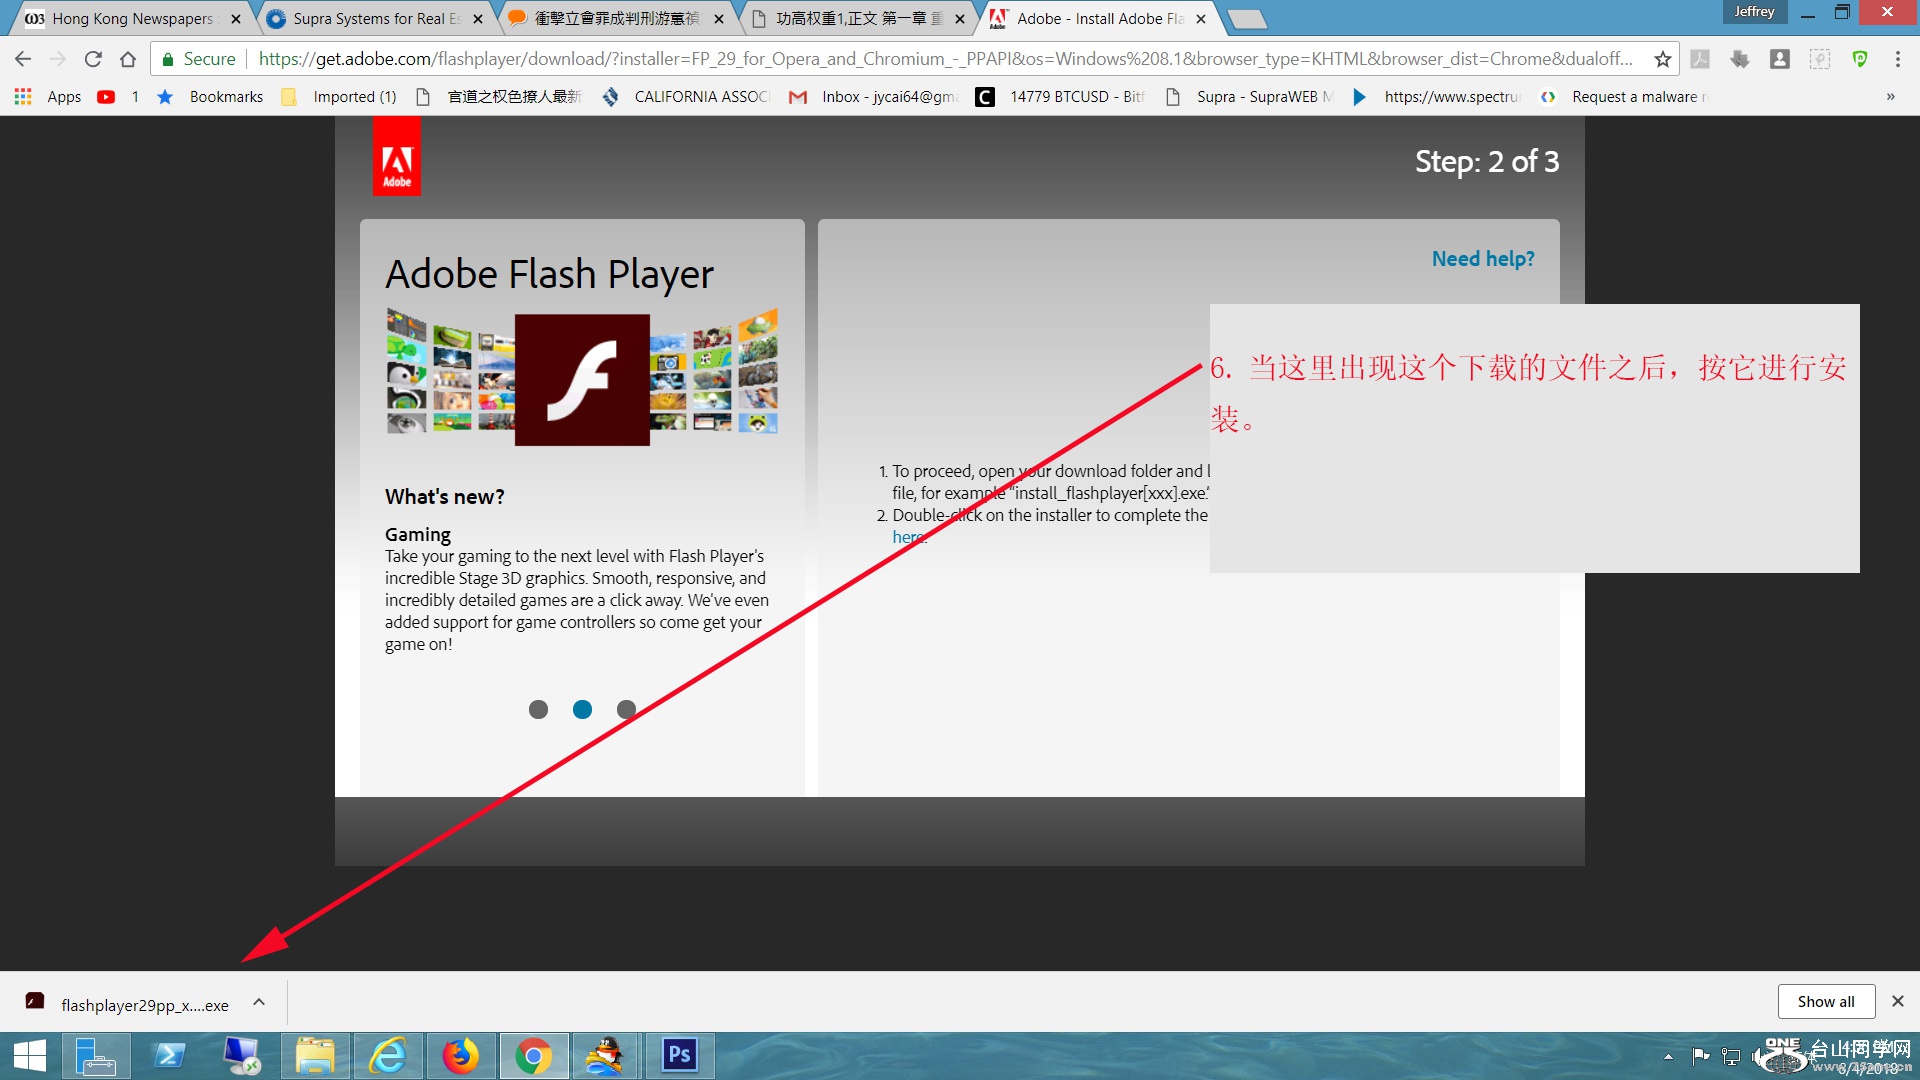Click the Gaming heading text
The image size is (1920, 1080).
[418, 534]
